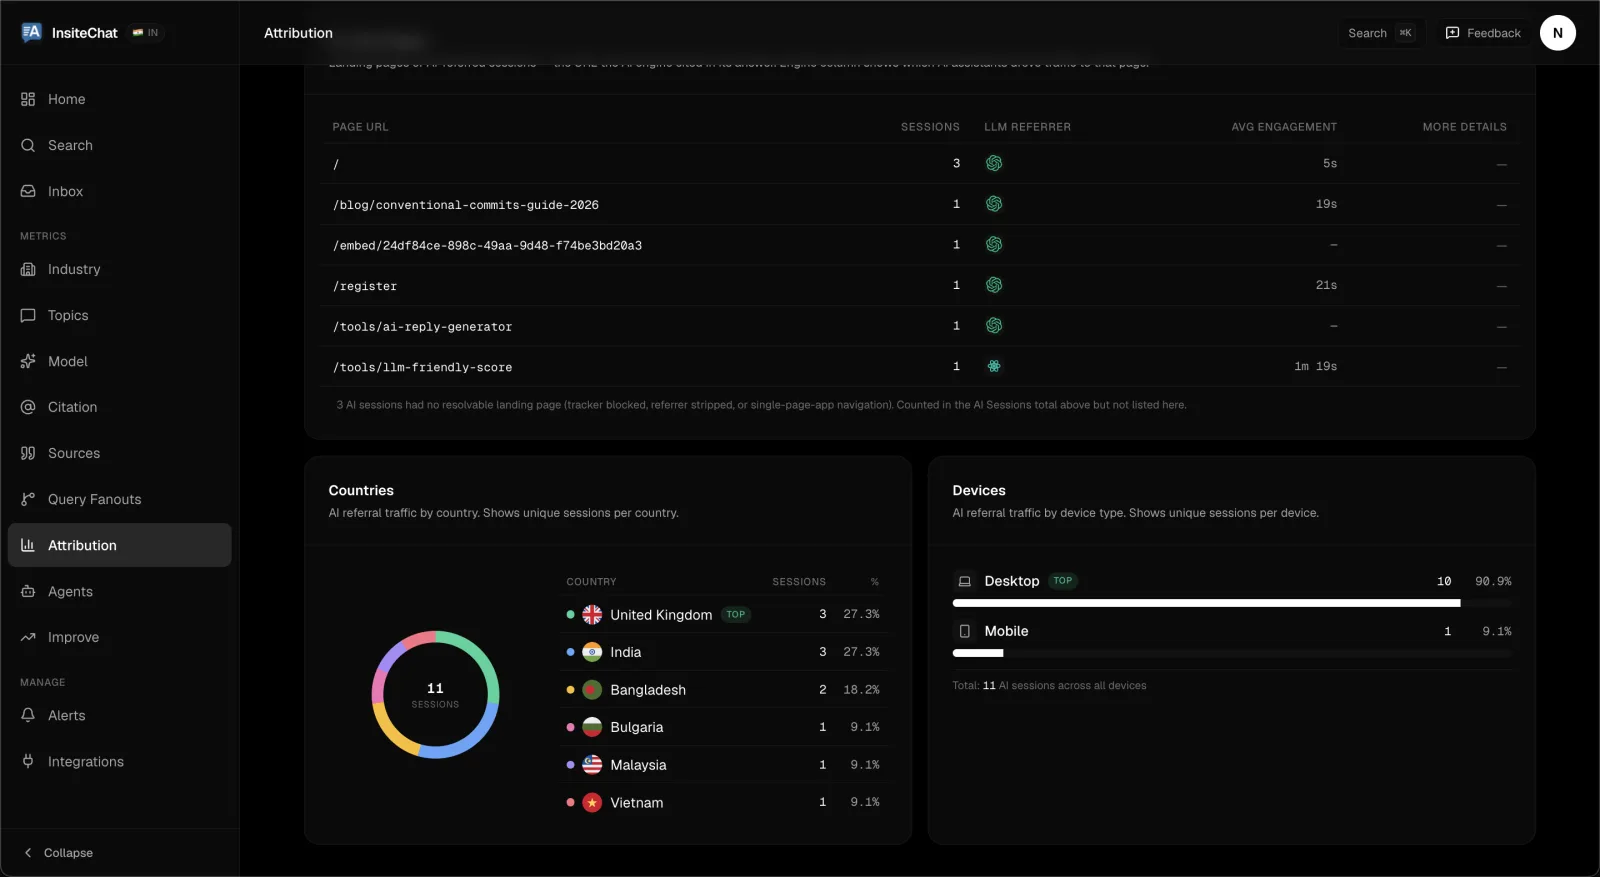
Task: Open the Industry metrics page
Action: coord(119,269)
